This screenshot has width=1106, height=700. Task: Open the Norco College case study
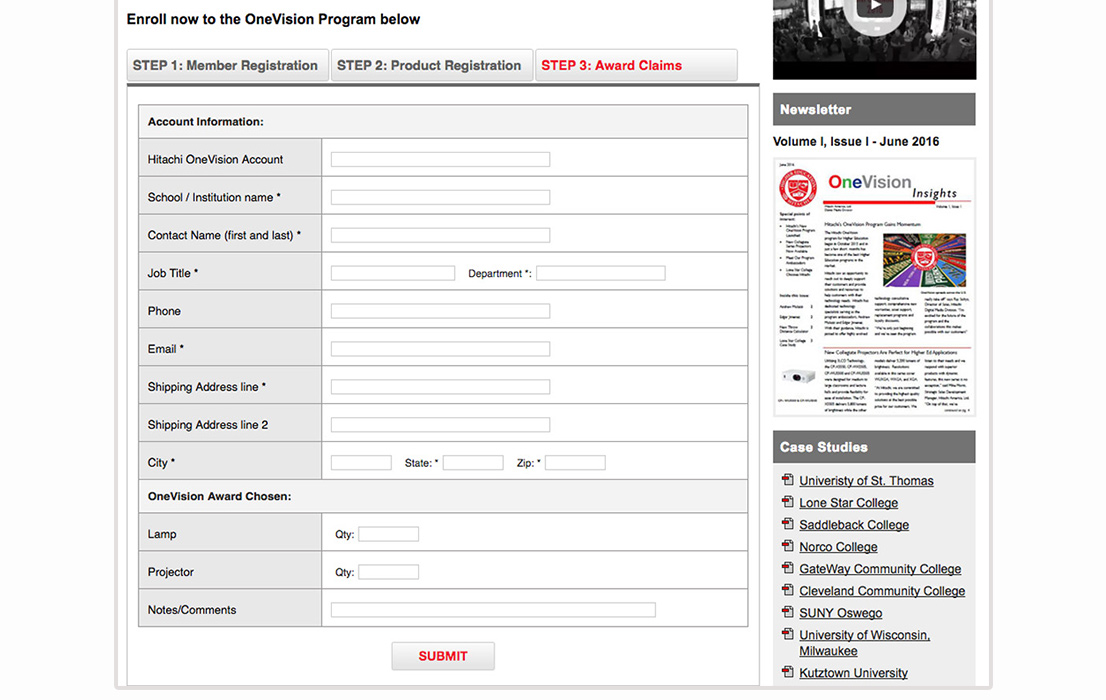[839, 547]
